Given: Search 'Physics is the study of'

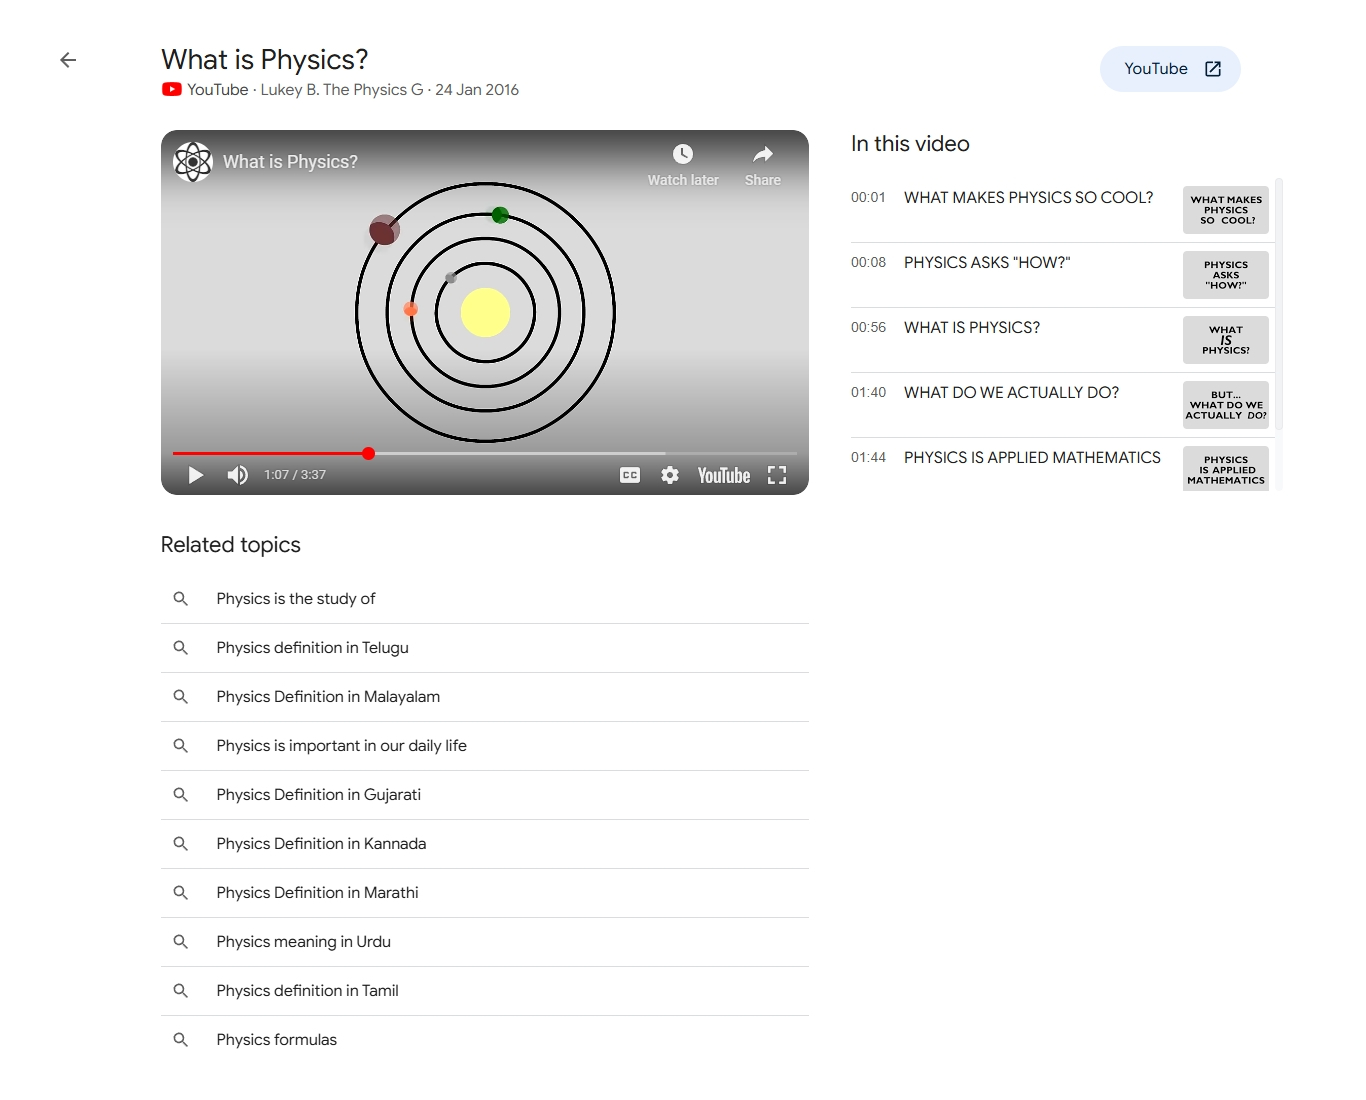Looking at the screenshot, I should click(485, 599).
